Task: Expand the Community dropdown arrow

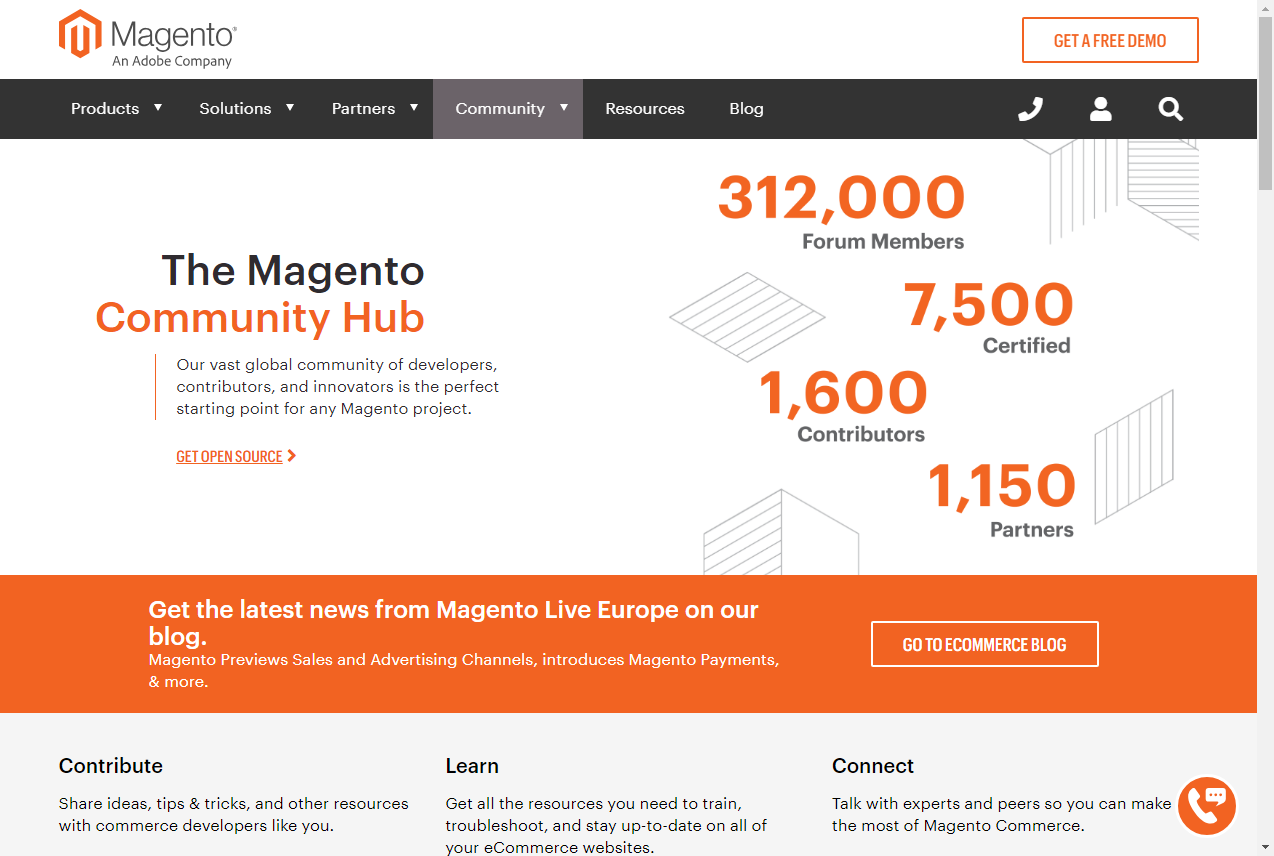Action: [564, 107]
